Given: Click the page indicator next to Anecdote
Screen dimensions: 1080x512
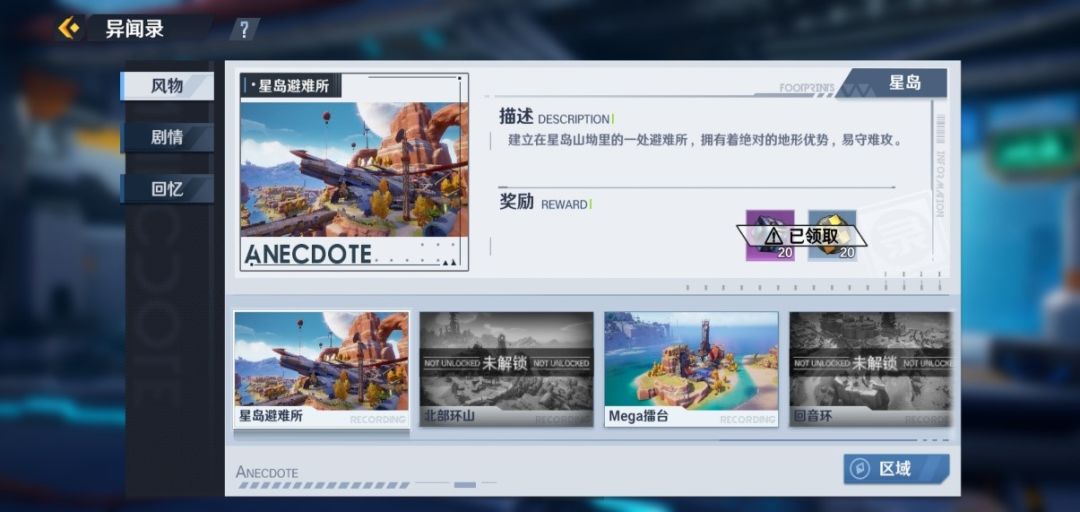Looking at the screenshot, I should click(x=465, y=484).
